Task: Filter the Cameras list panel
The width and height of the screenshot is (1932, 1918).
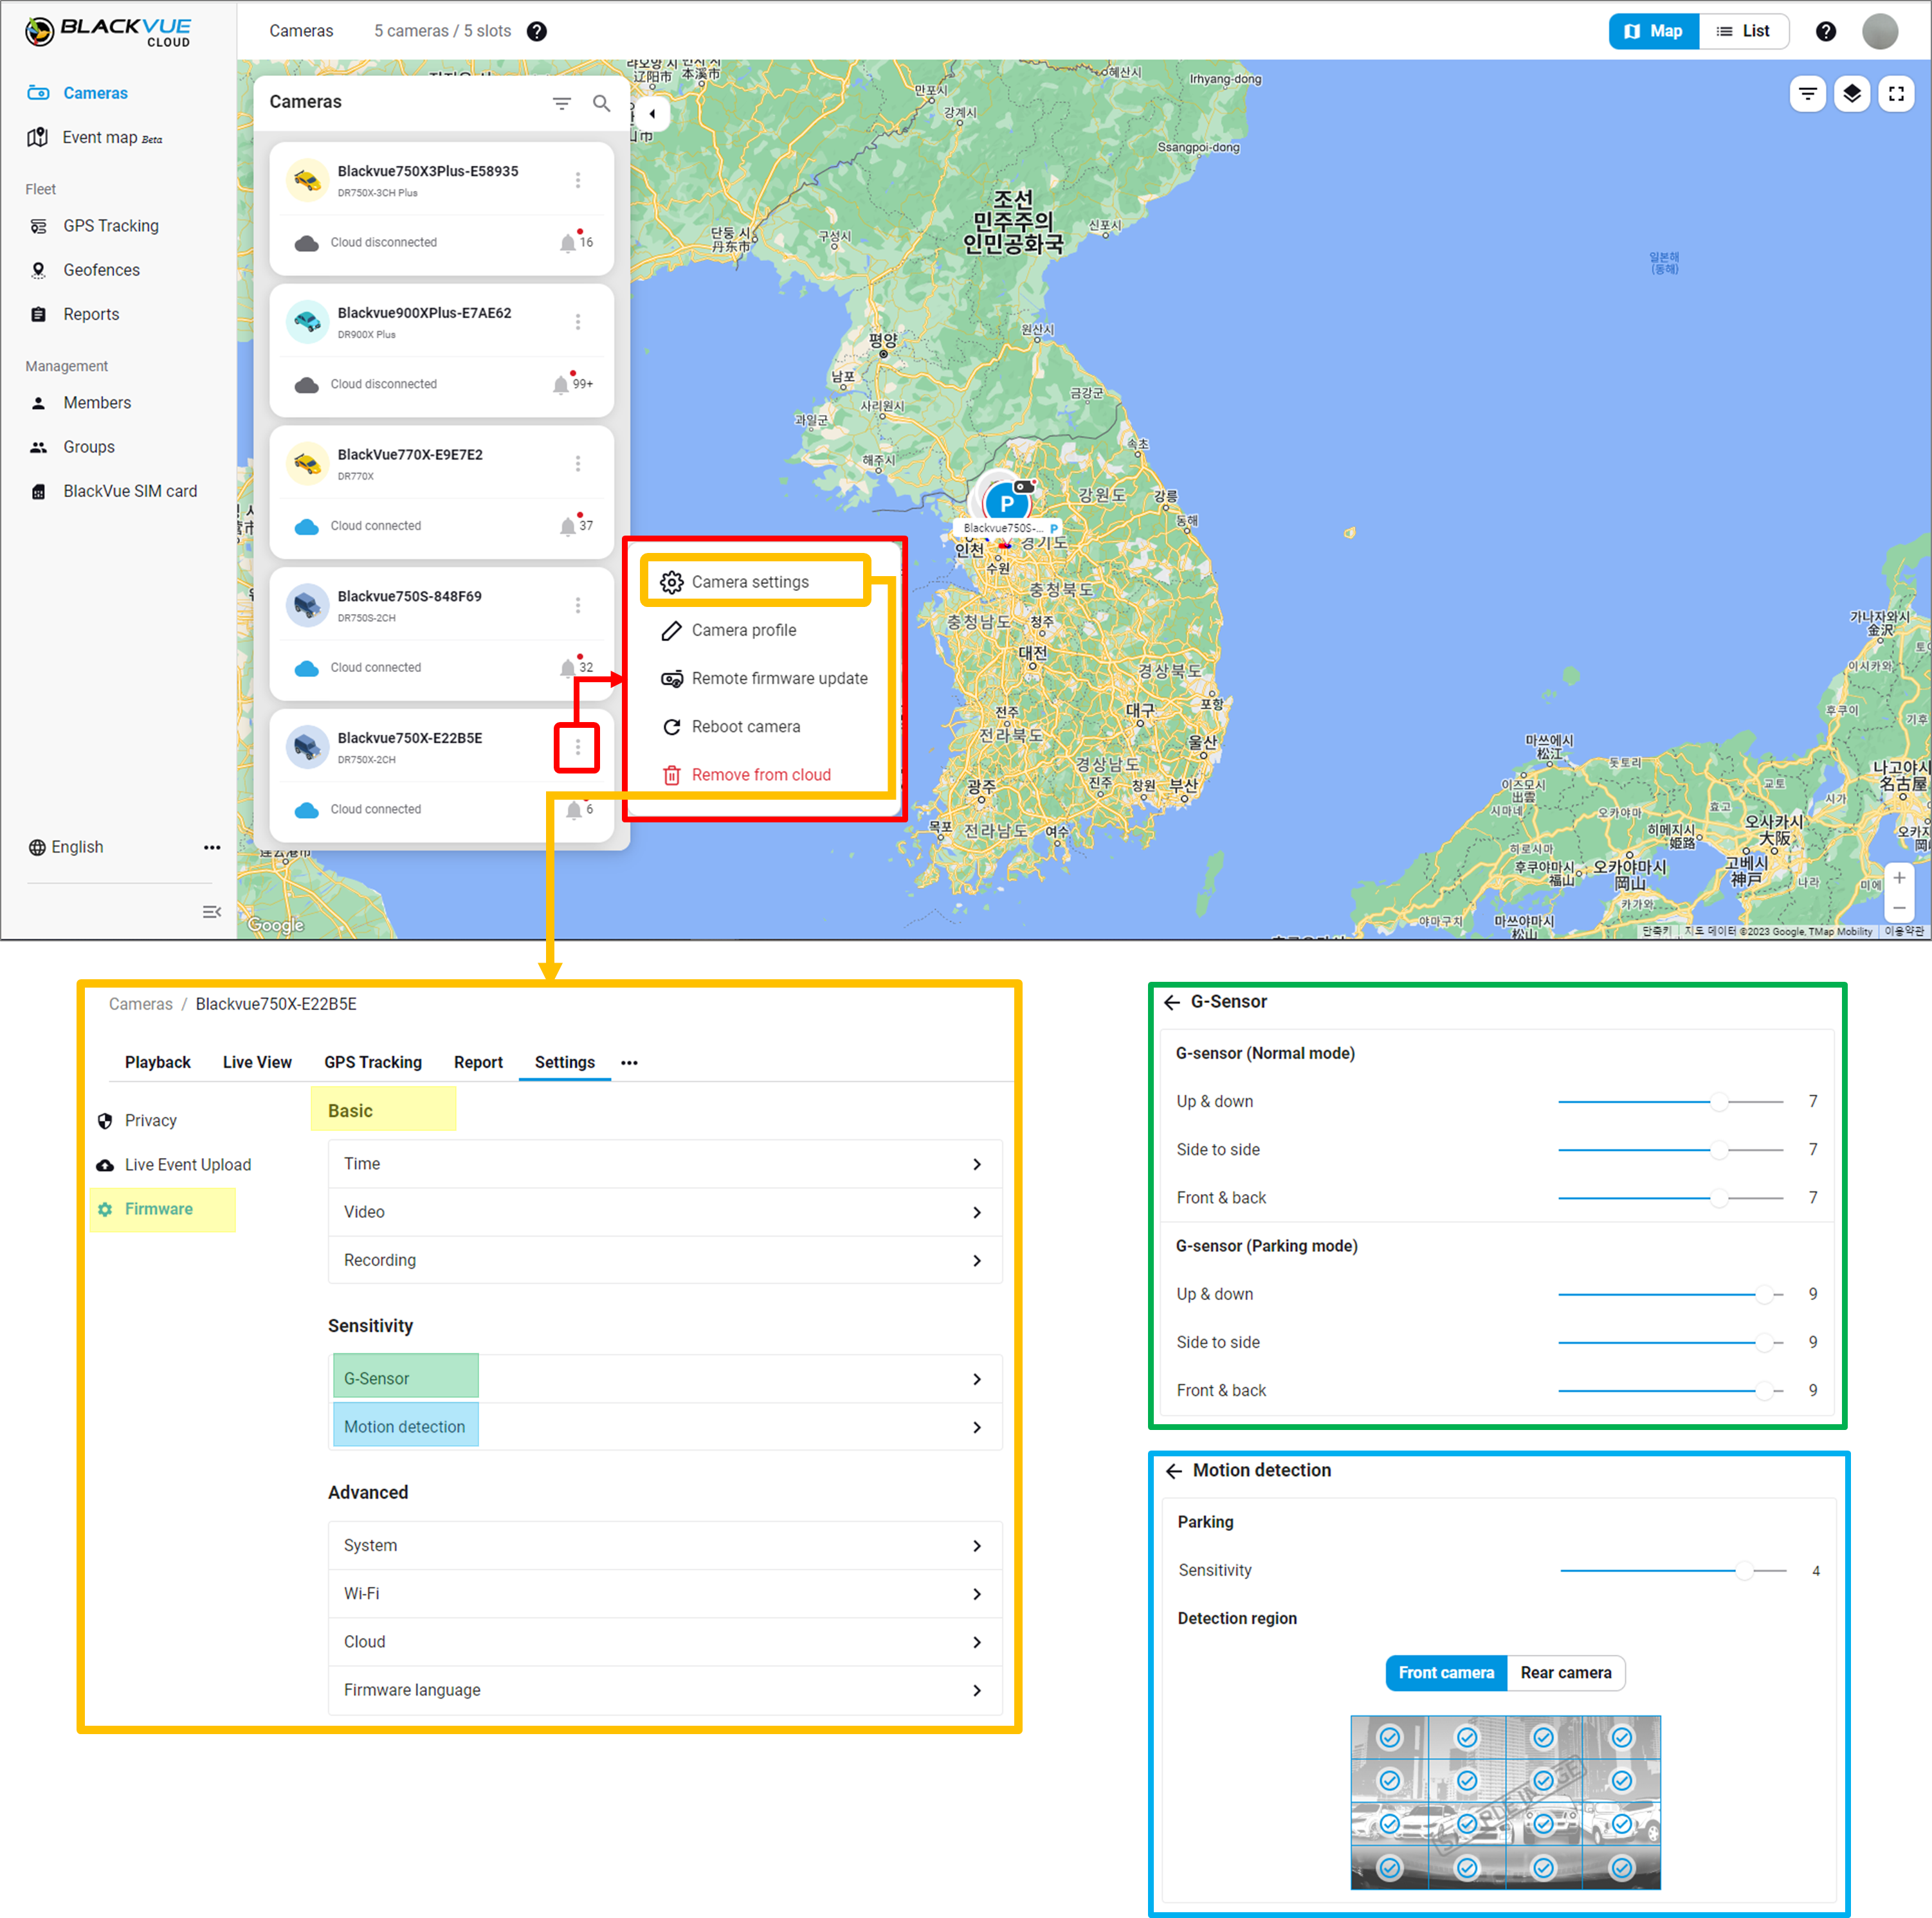Action: point(562,103)
